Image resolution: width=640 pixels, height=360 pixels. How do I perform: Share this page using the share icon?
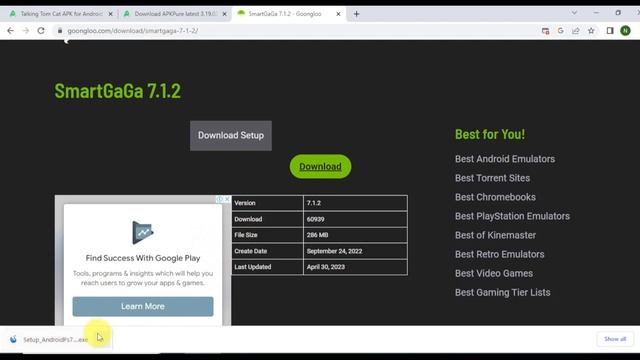(576, 31)
